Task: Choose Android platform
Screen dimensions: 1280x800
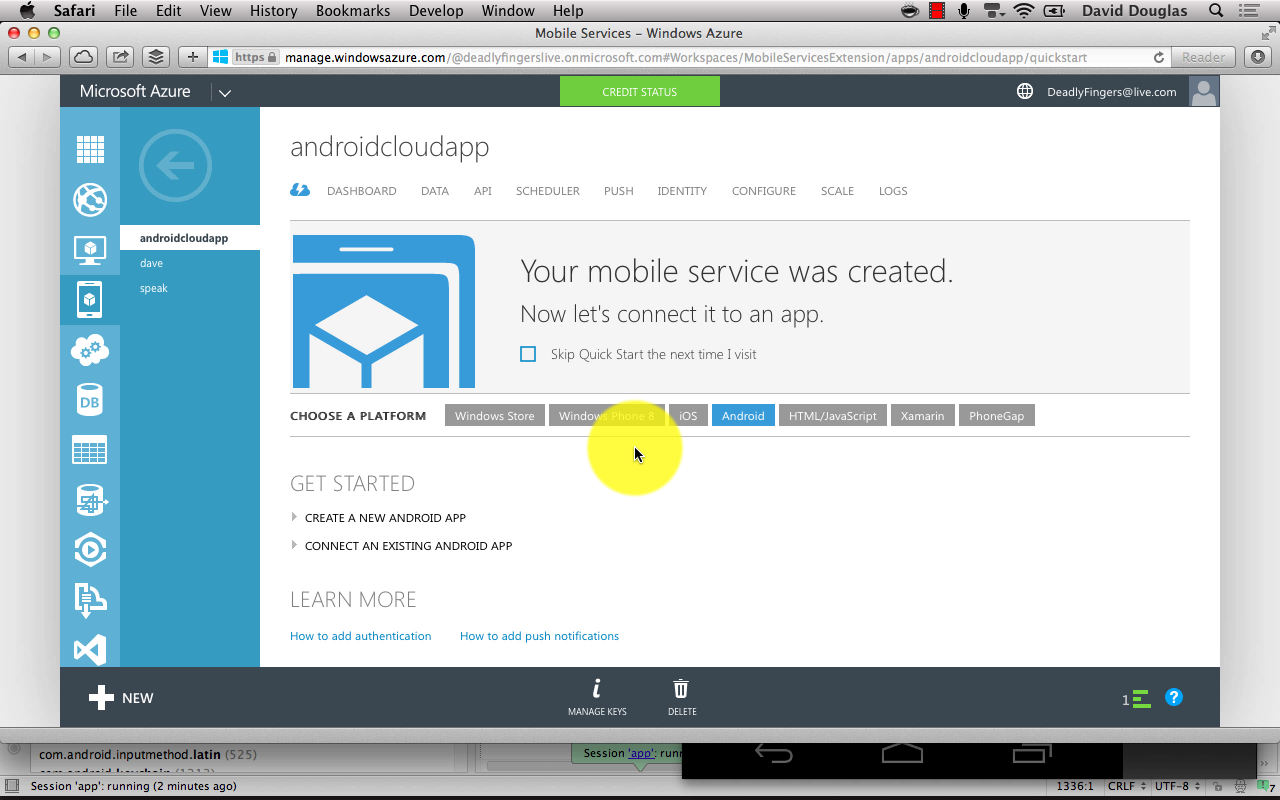Action: [x=743, y=416]
